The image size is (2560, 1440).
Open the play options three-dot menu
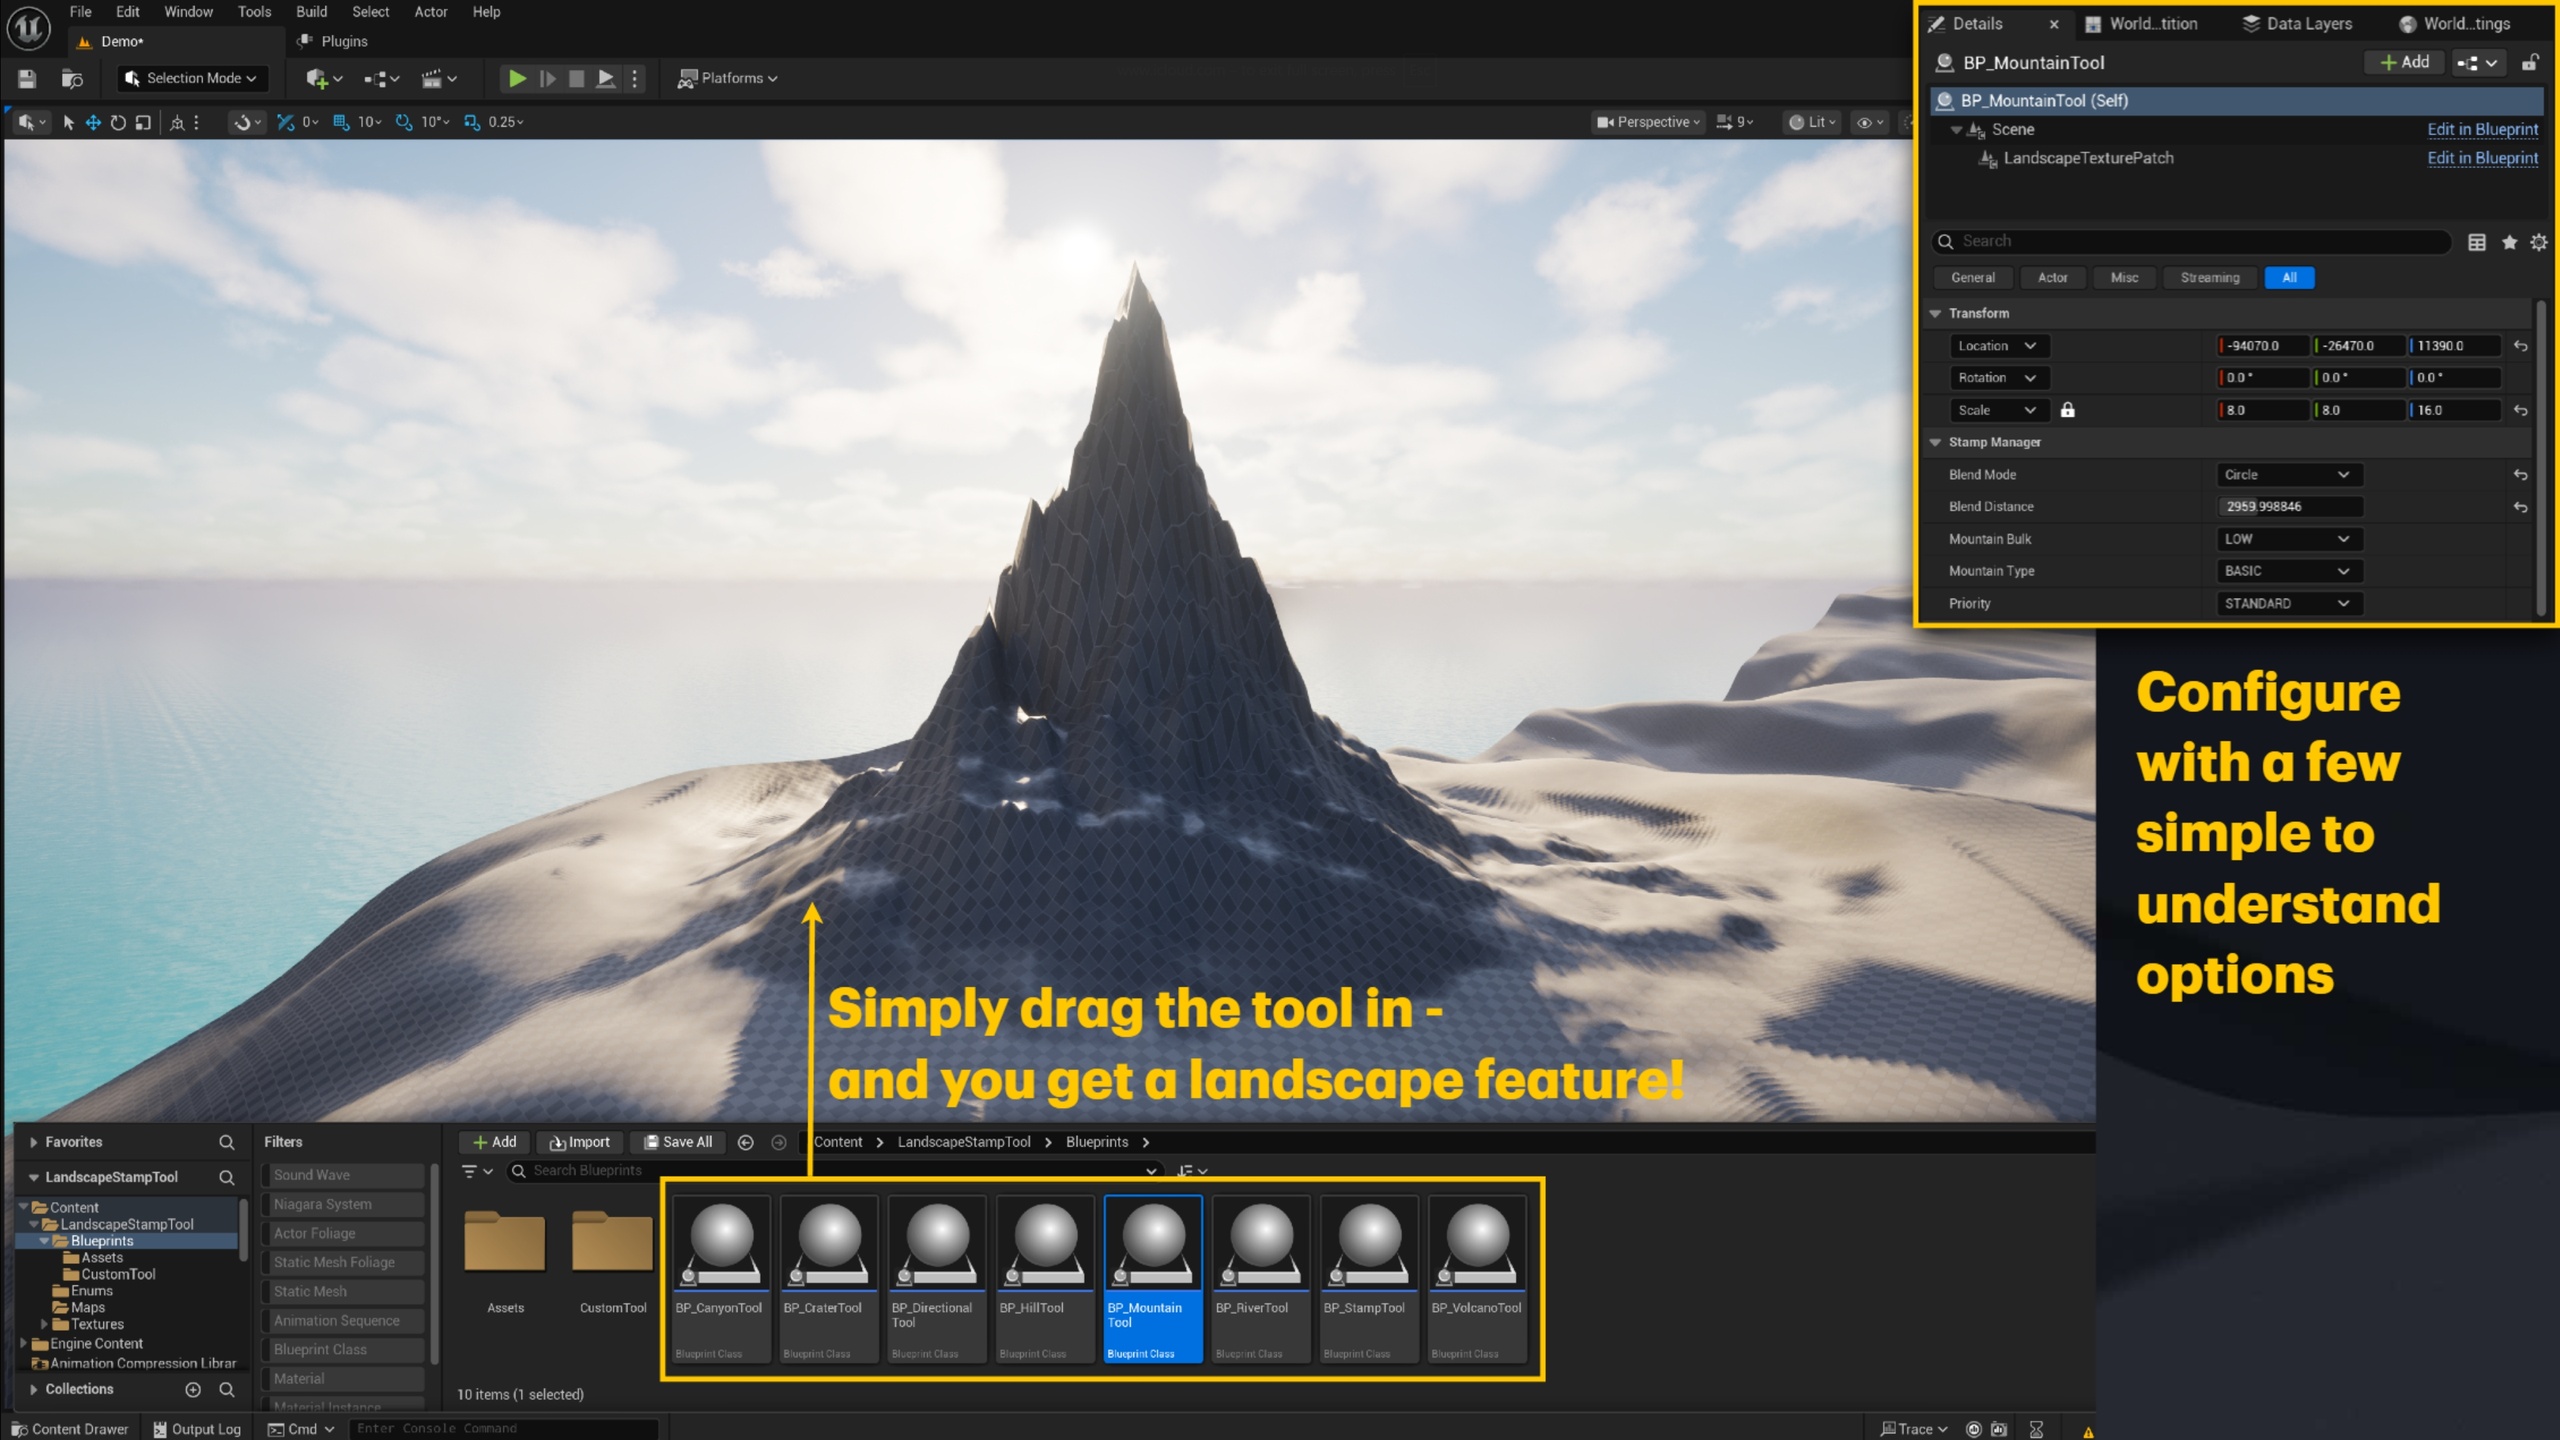[634, 78]
